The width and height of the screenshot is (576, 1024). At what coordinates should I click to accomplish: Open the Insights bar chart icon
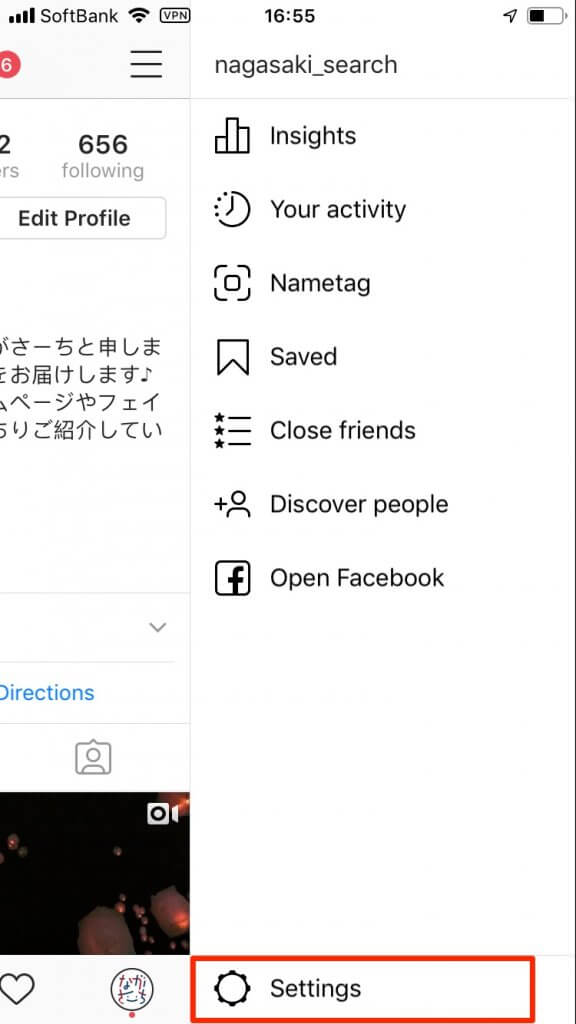(232, 136)
